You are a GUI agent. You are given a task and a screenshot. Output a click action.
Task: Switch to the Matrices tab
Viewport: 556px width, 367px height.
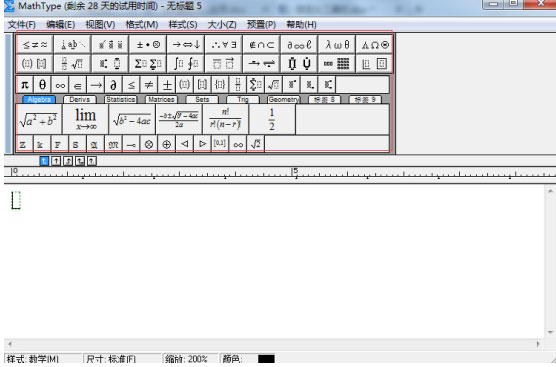(161, 100)
